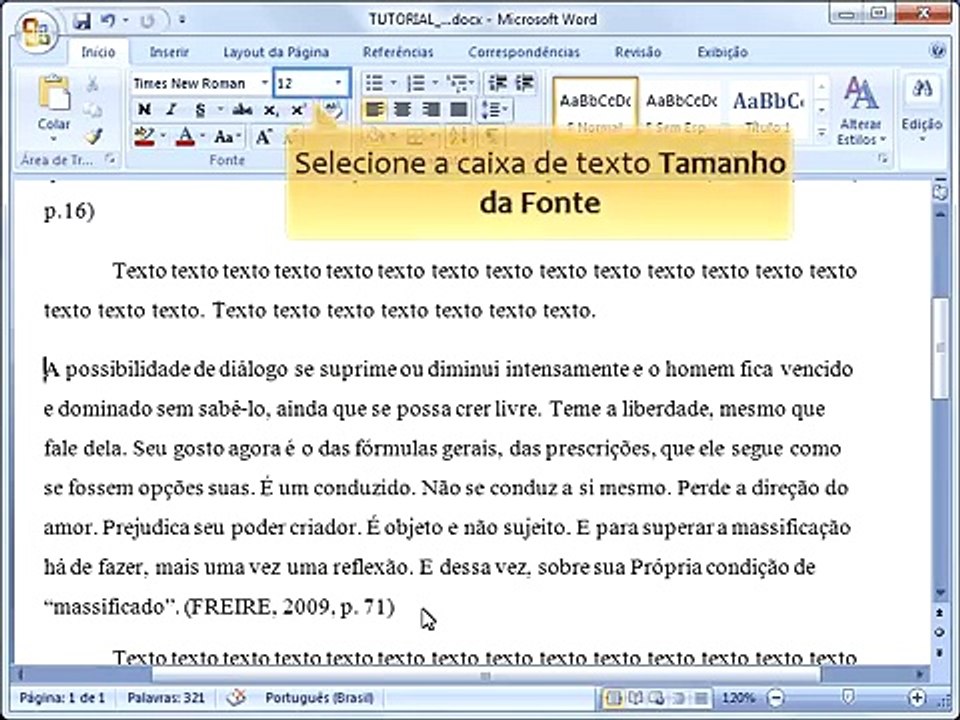960x720 pixels.
Task: Toggle underline (S) formatting
Action: click(200, 110)
